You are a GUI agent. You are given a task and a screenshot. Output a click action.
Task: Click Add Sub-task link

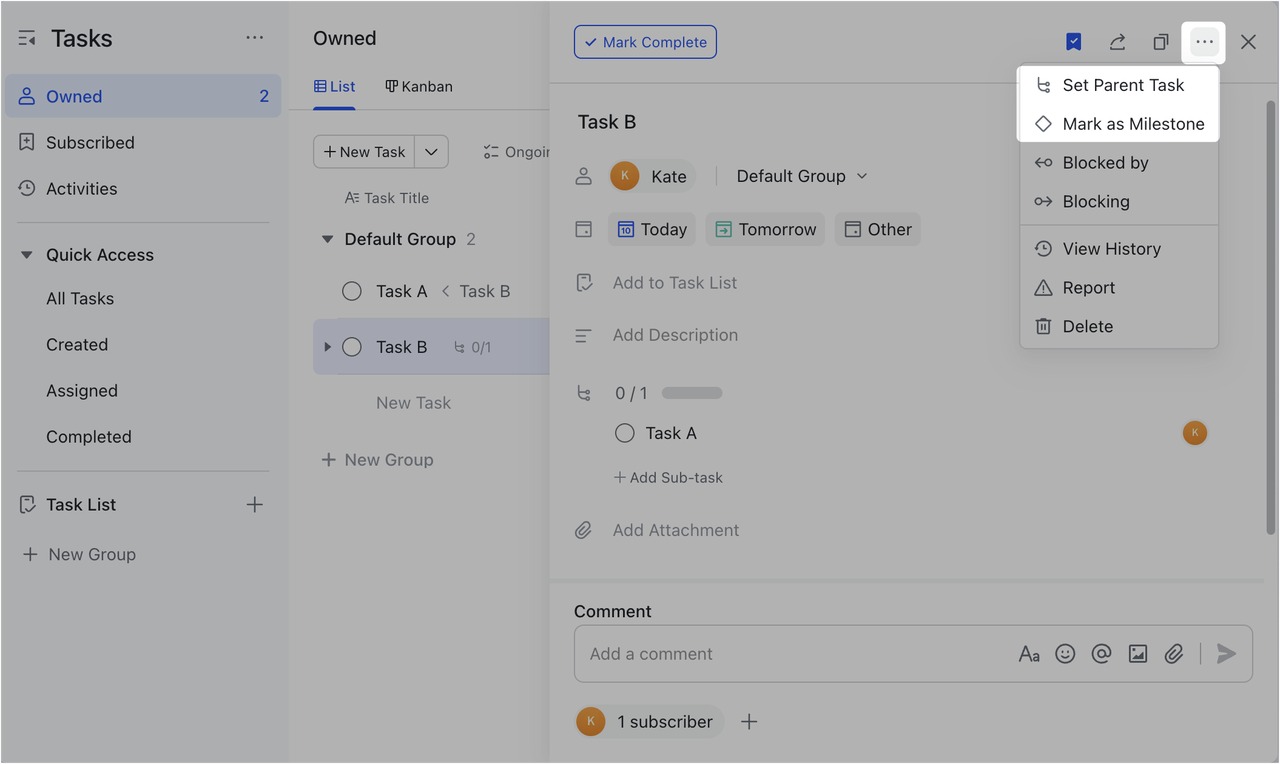pos(668,478)
